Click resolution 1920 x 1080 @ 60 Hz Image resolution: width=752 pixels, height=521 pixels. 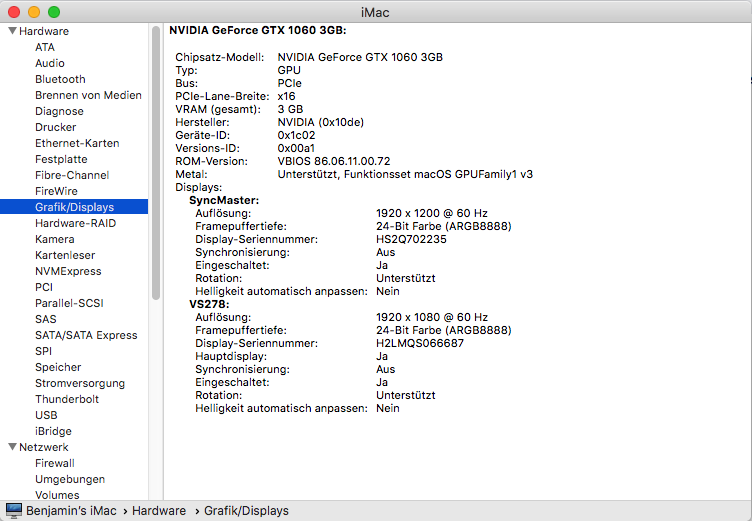click(x=432, y=317)
